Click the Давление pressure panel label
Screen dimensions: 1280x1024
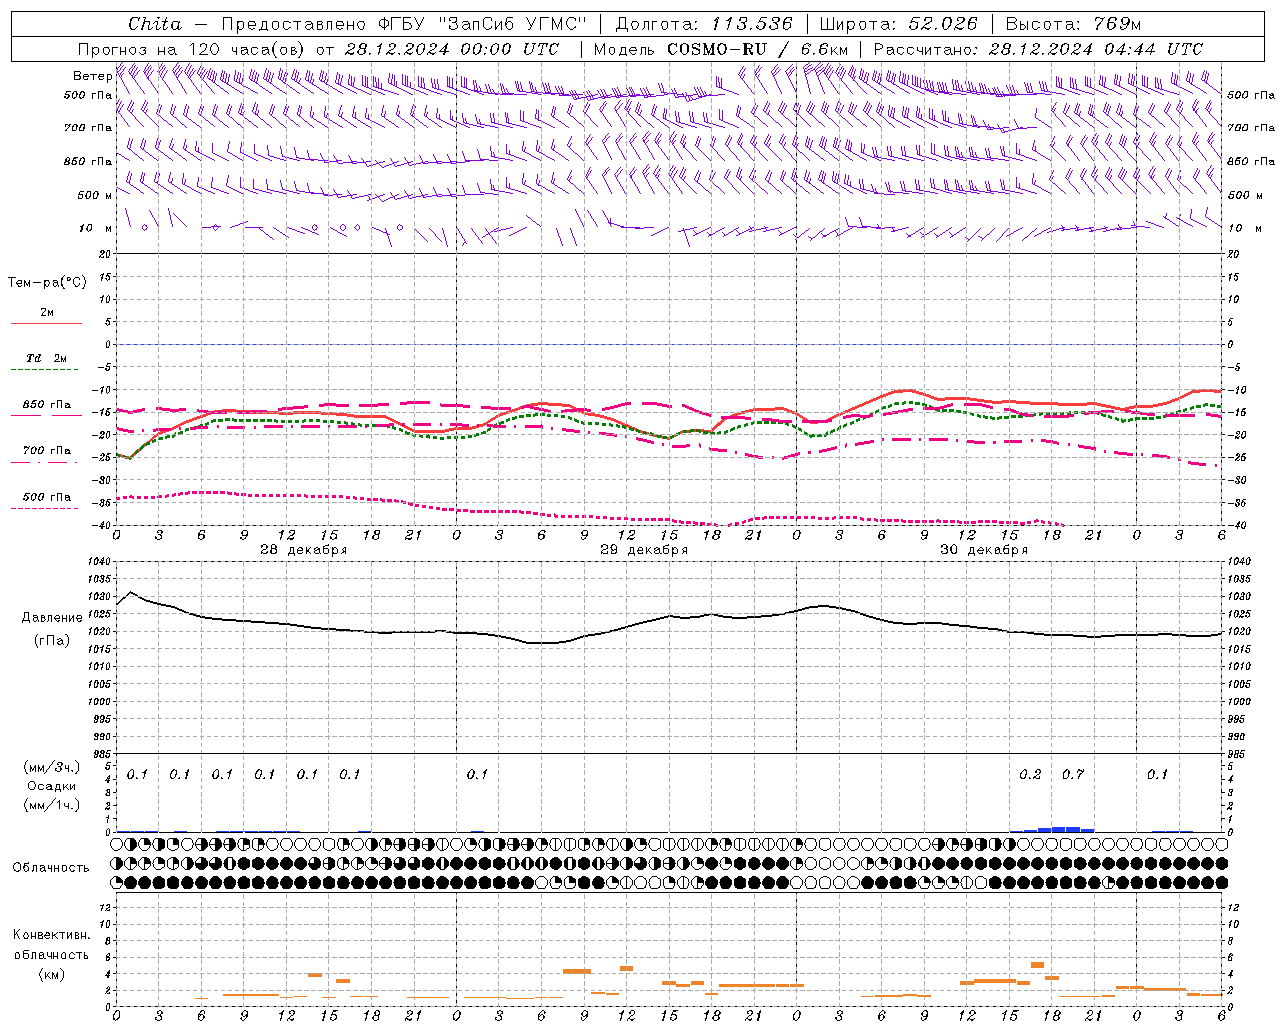click(x=52, y=617)
